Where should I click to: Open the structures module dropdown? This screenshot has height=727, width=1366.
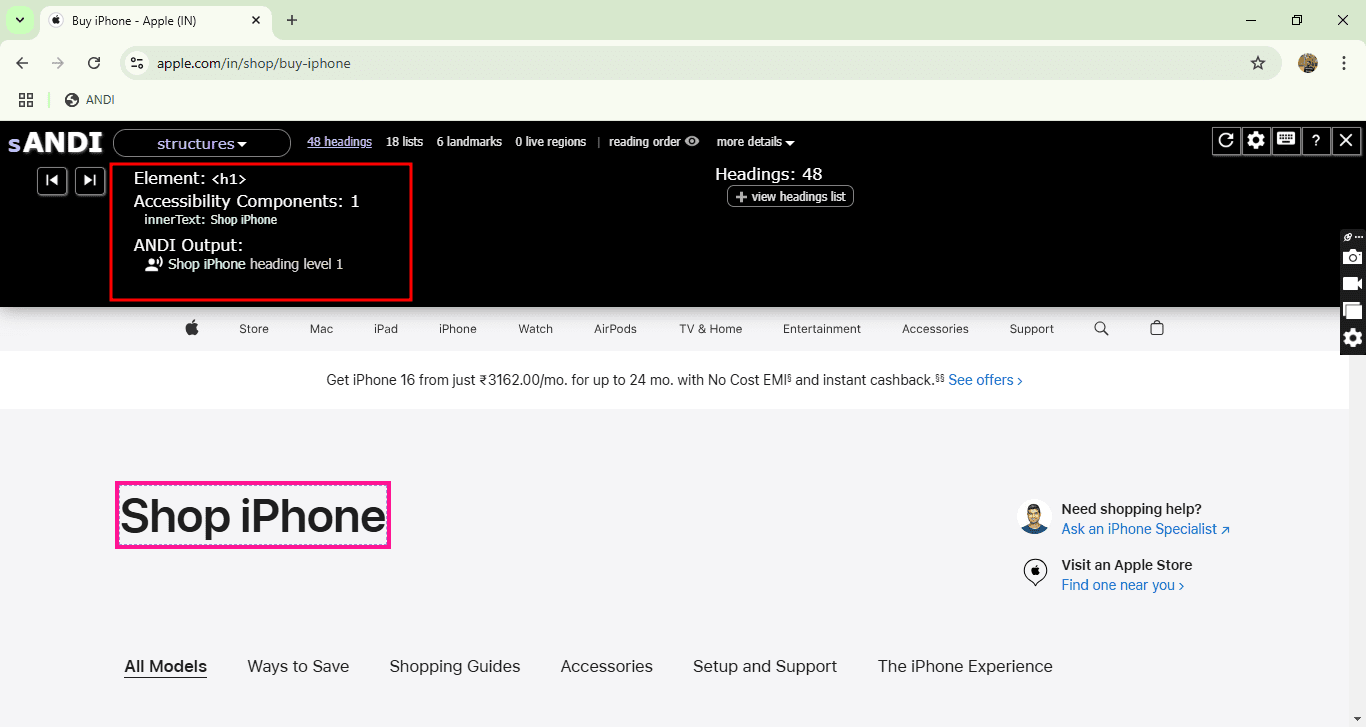201,143
